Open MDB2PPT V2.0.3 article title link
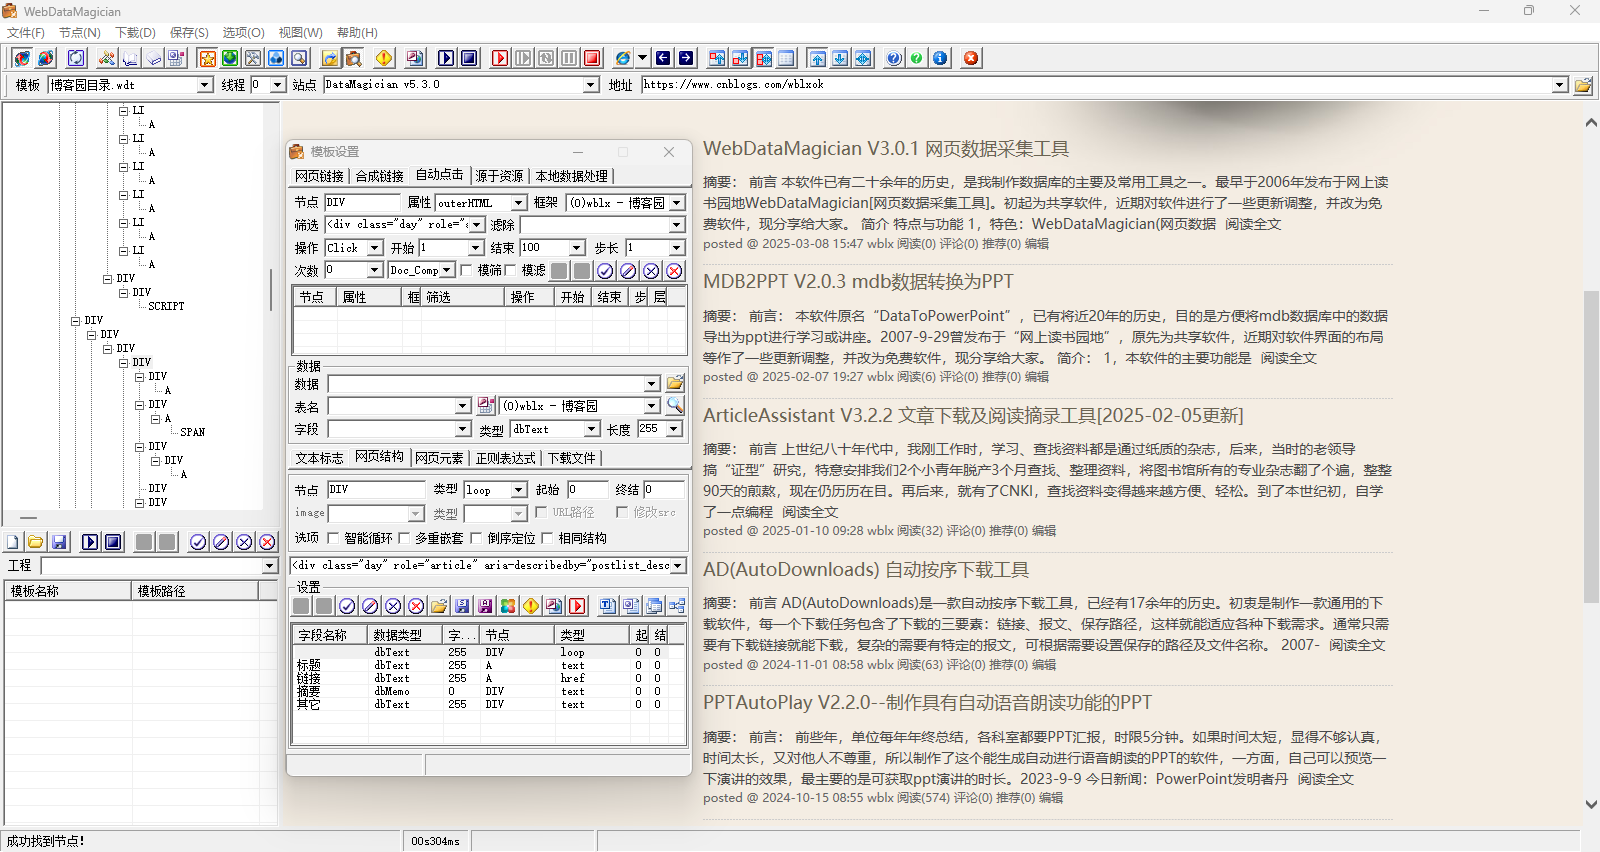This screenshot has height=852, width=1600. click(858, 282)
